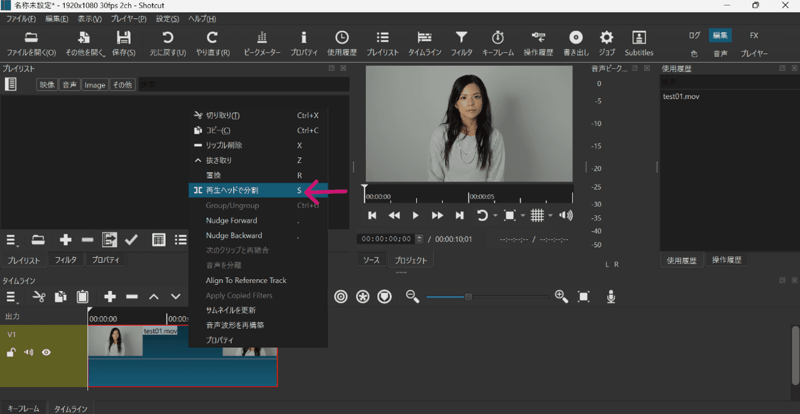Mute the V1 track audio

28,352
